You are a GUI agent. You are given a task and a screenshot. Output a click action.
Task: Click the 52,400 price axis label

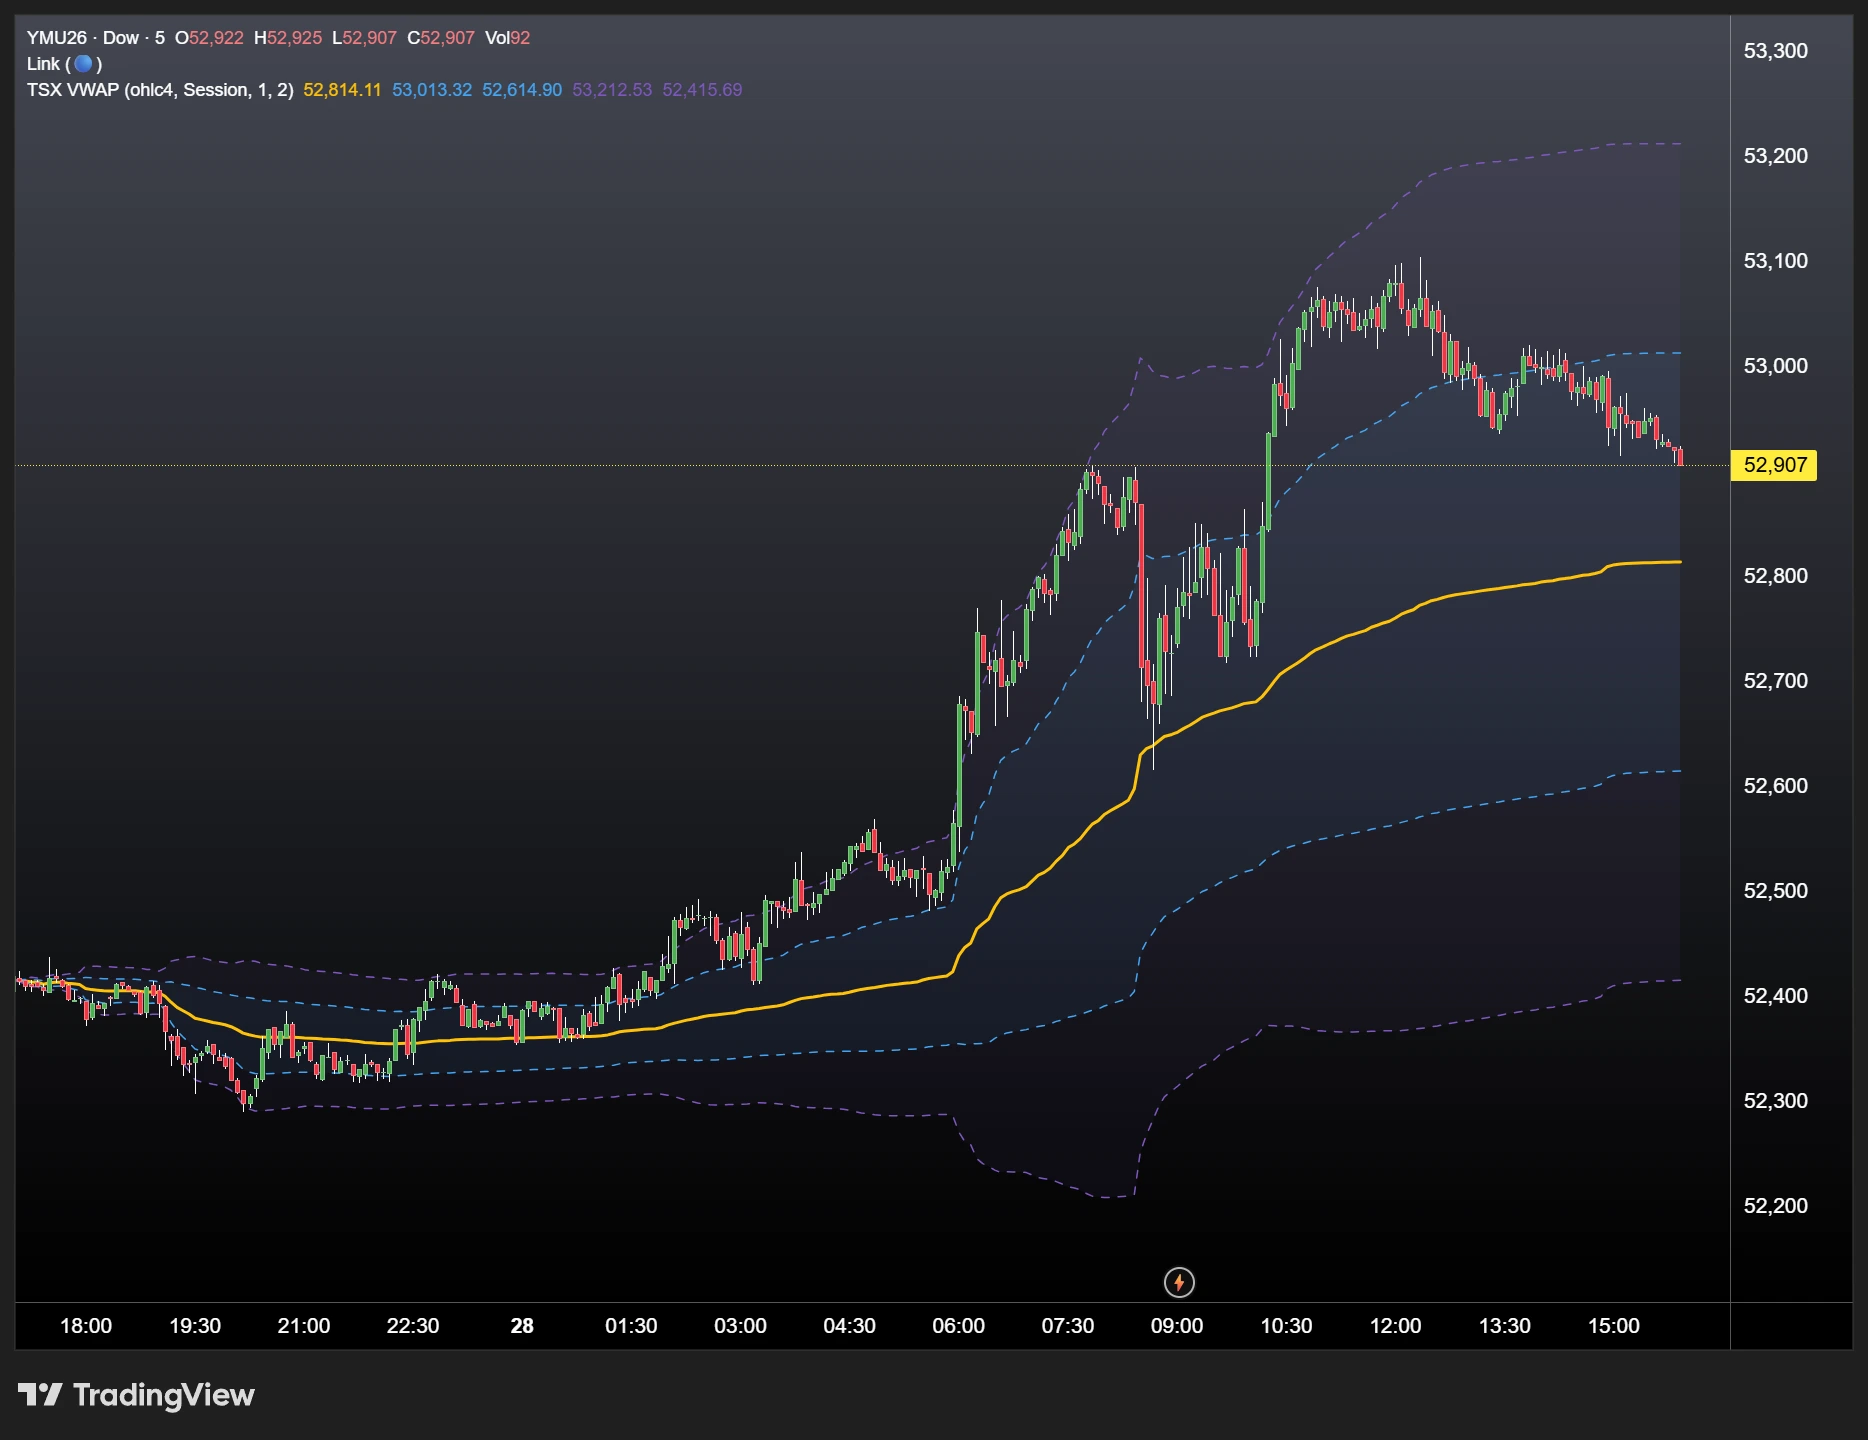pos(1775,996)
